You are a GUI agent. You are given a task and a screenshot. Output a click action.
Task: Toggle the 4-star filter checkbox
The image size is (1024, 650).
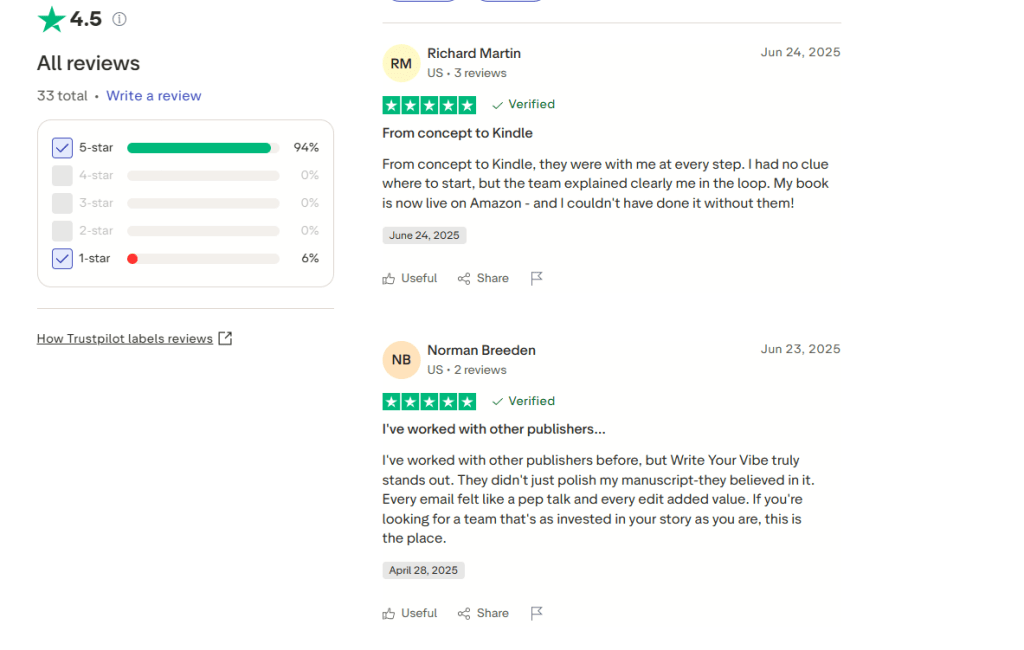tap(62, 176)
